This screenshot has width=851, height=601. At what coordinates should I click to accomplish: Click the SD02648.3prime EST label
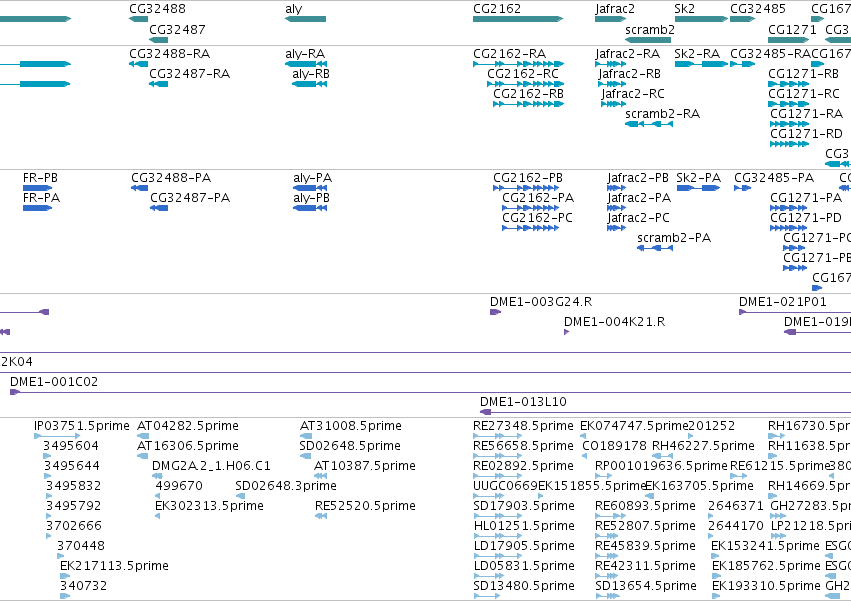coord(286,485)
